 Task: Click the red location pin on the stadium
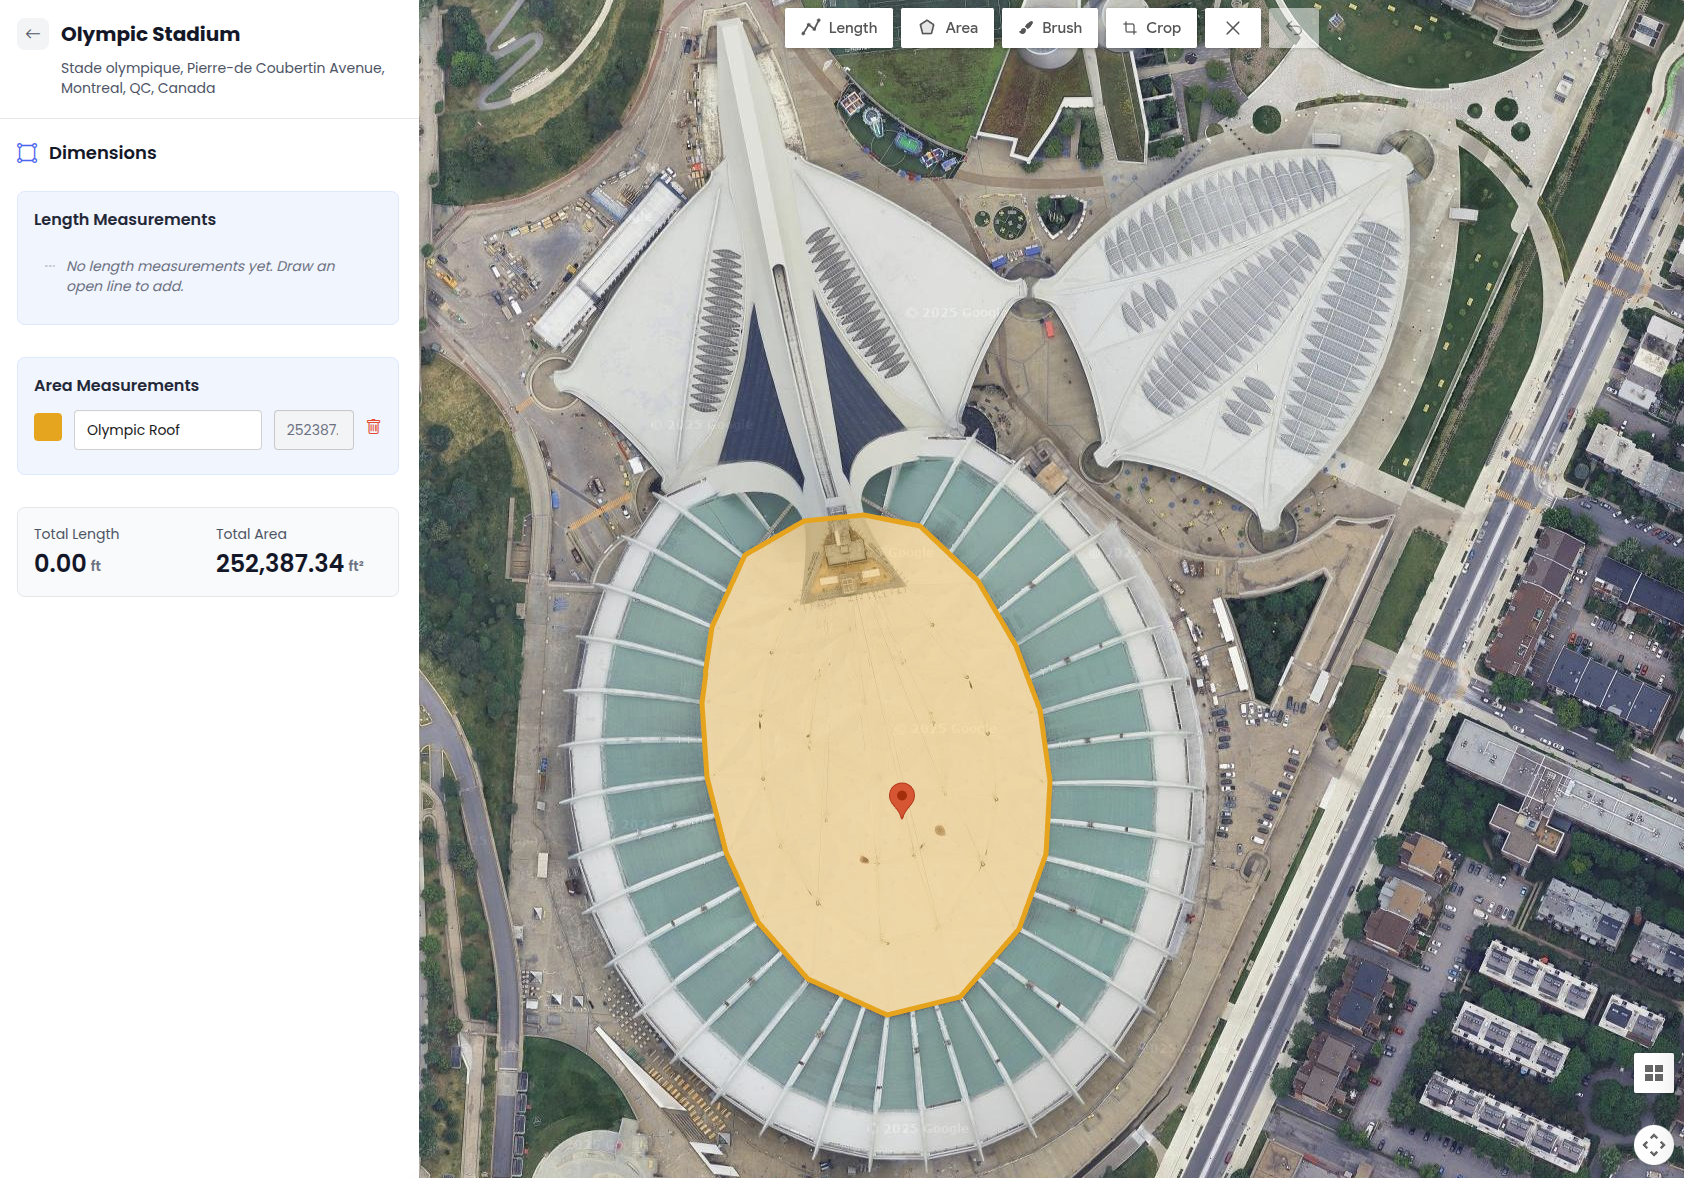point(903,797)
